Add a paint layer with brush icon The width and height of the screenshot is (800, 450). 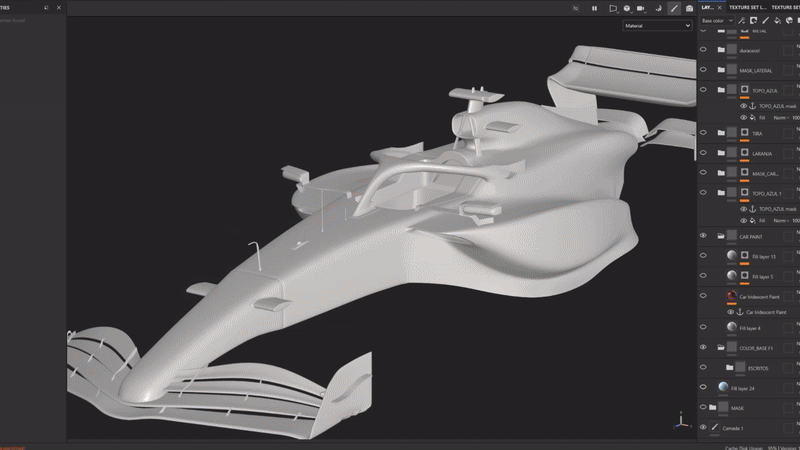coord(765,20)
